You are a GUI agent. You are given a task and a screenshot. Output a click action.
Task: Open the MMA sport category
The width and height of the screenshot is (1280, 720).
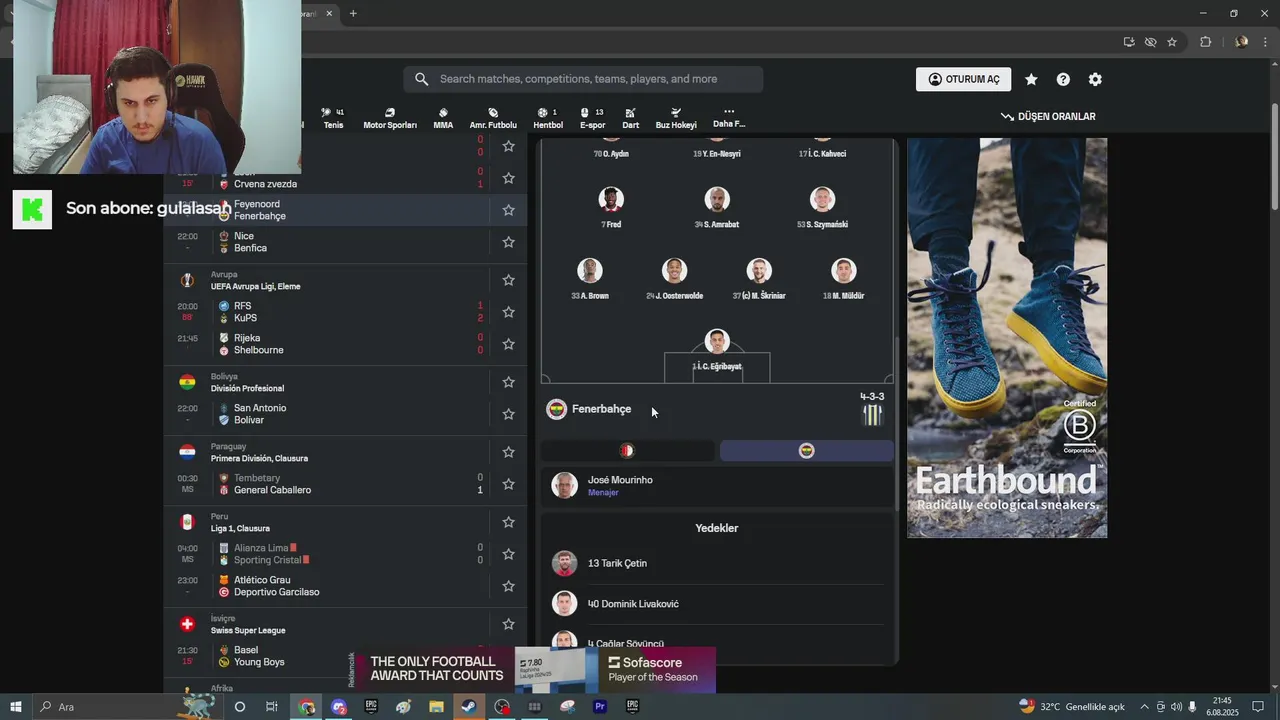click(443, 118)
